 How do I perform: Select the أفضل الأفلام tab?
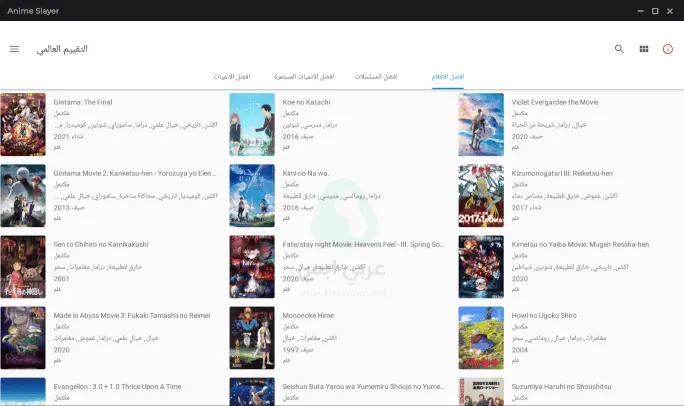448,77
